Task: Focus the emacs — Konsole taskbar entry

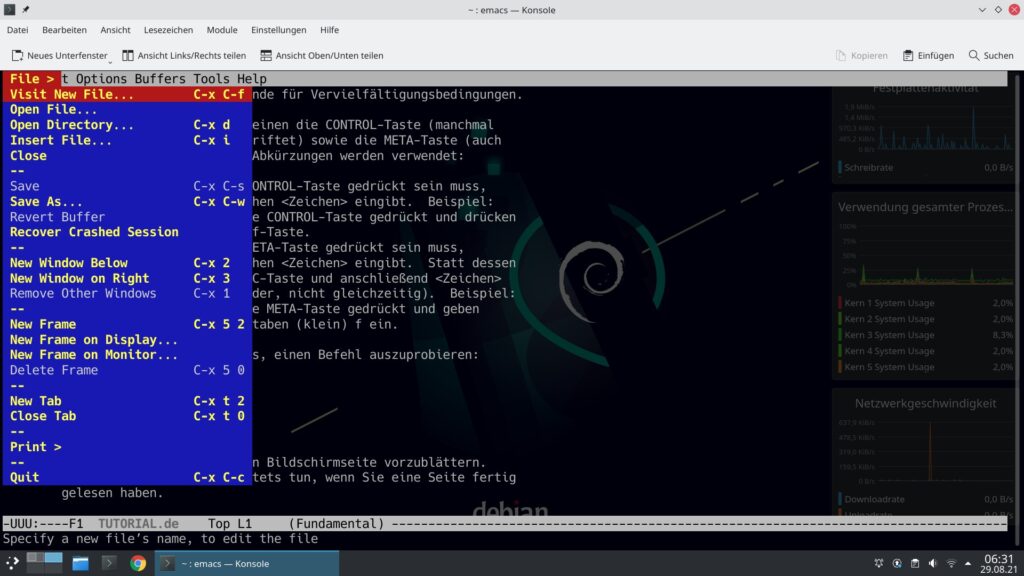Action: click(247, 563)
